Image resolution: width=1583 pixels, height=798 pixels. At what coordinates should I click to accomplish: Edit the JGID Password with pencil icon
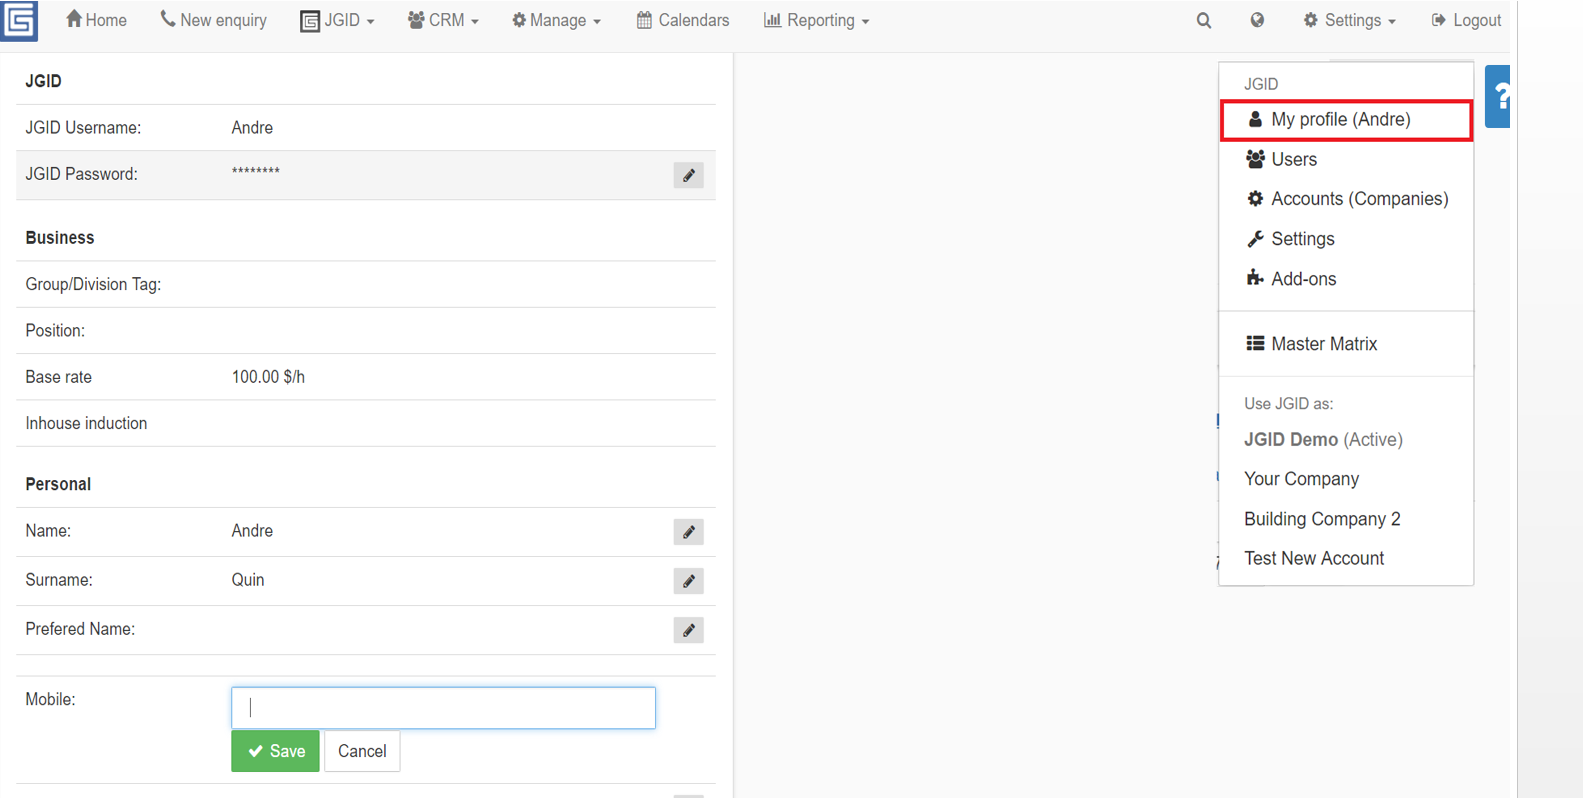point(688,175)
